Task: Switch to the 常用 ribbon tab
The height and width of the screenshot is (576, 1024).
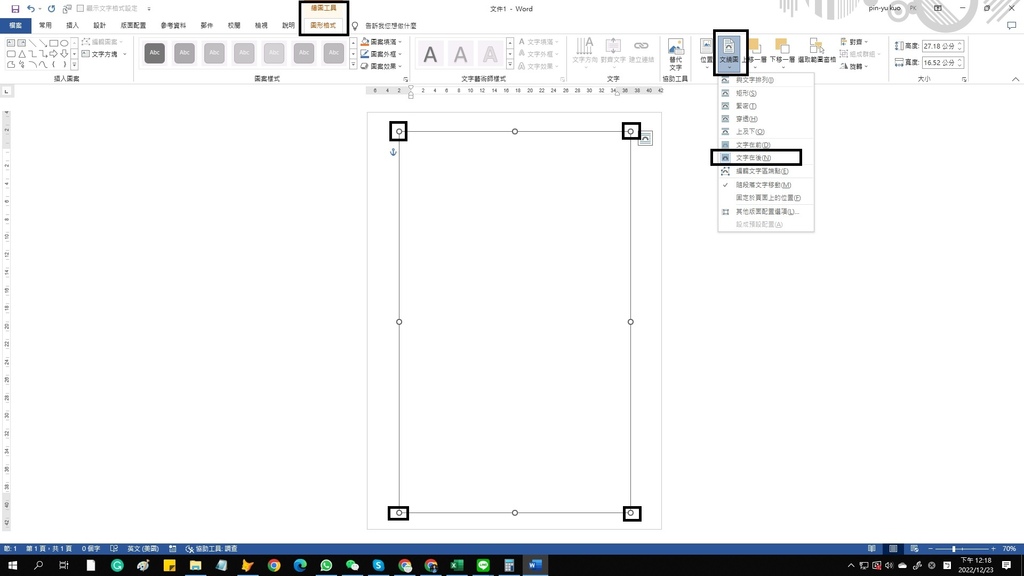Action: point(45,25)
